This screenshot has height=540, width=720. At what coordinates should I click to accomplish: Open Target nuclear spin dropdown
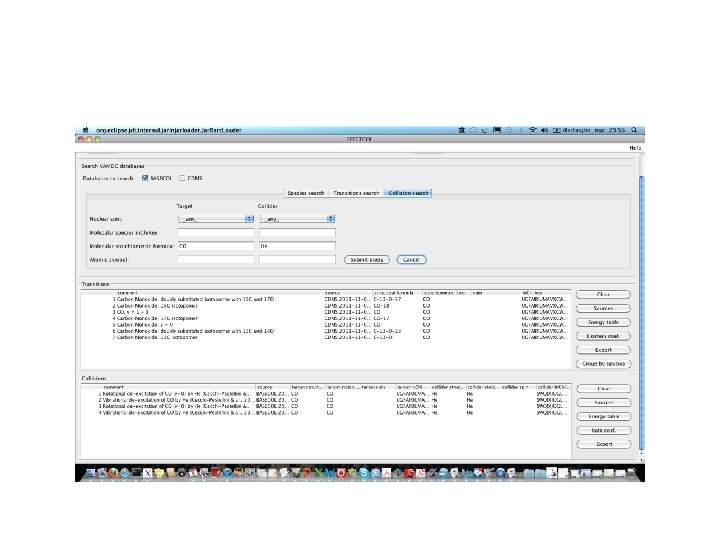pyautogui.click(x=216, y=219)
